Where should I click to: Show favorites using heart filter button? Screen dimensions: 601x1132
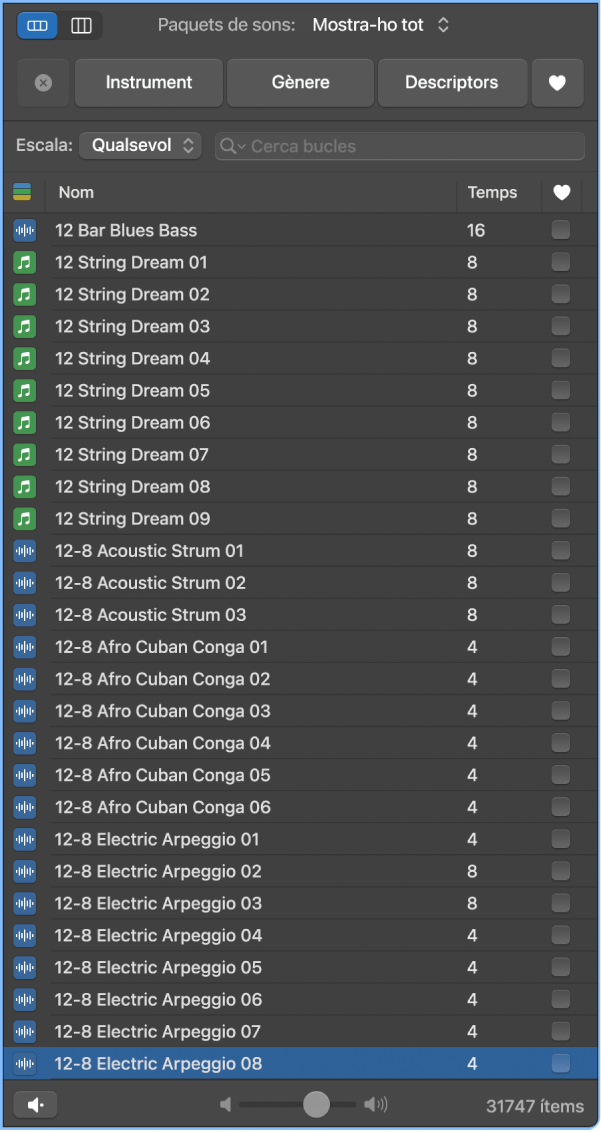pos(557,83)
